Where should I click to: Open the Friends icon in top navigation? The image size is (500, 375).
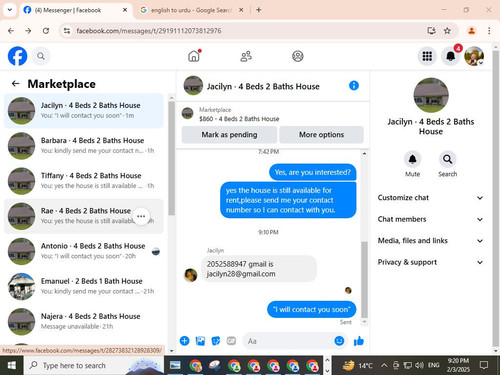[x=246, y=56]
